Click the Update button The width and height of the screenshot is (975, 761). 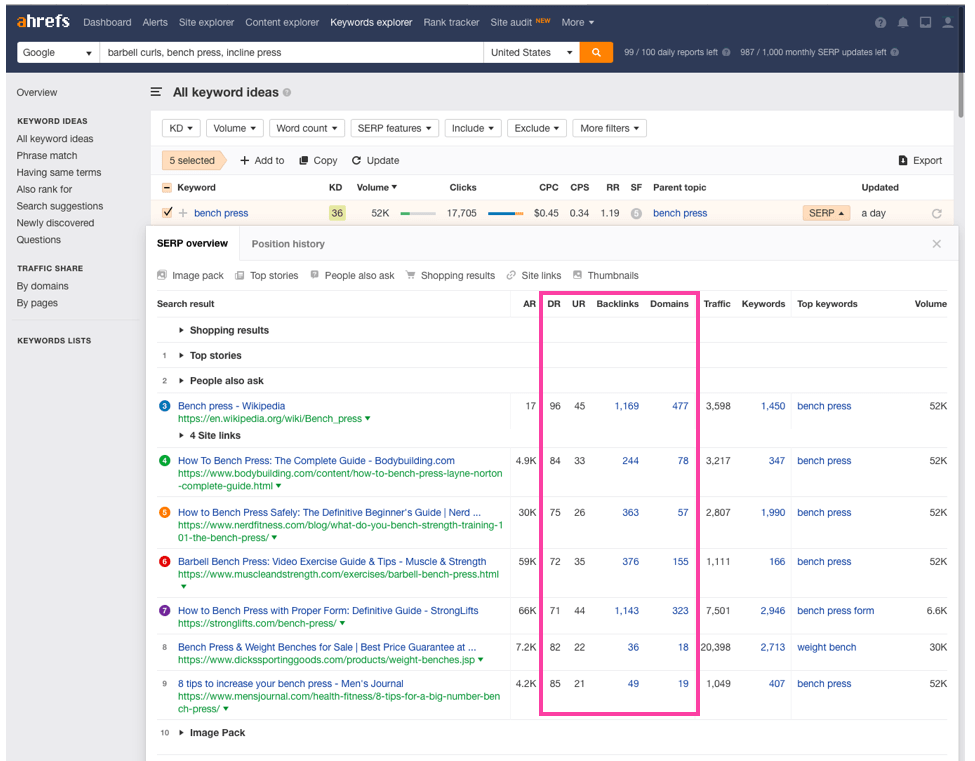[x=376, y=160]
